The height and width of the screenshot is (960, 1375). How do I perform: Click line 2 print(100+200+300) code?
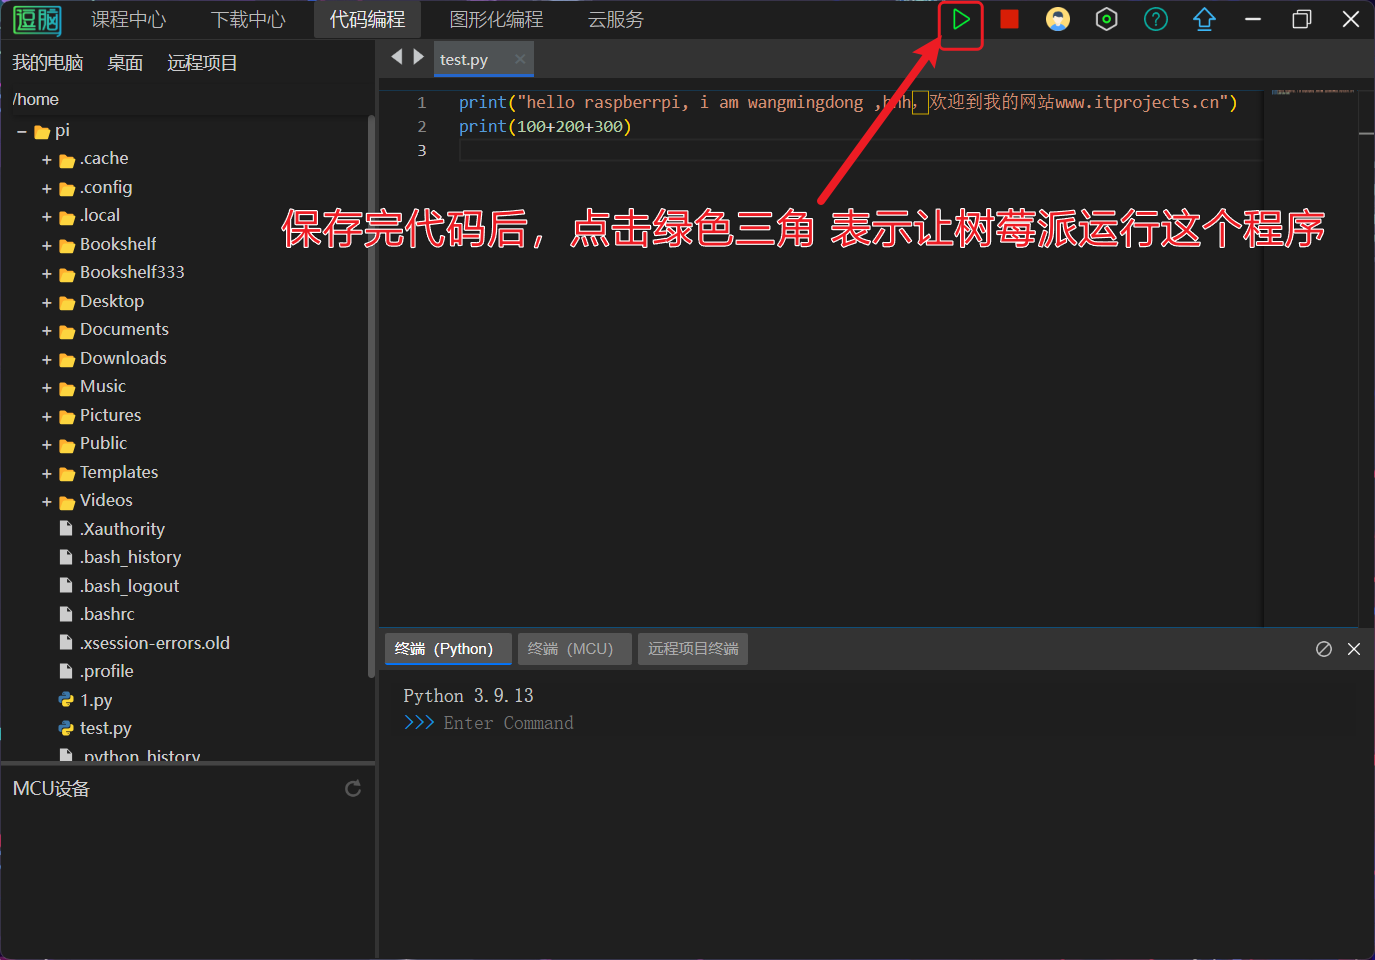[545, 127]
